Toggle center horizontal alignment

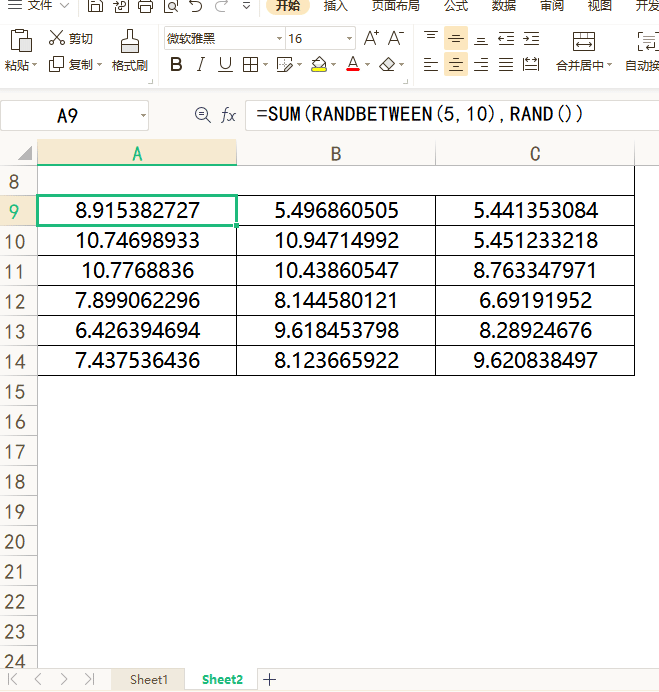[456, 65]
